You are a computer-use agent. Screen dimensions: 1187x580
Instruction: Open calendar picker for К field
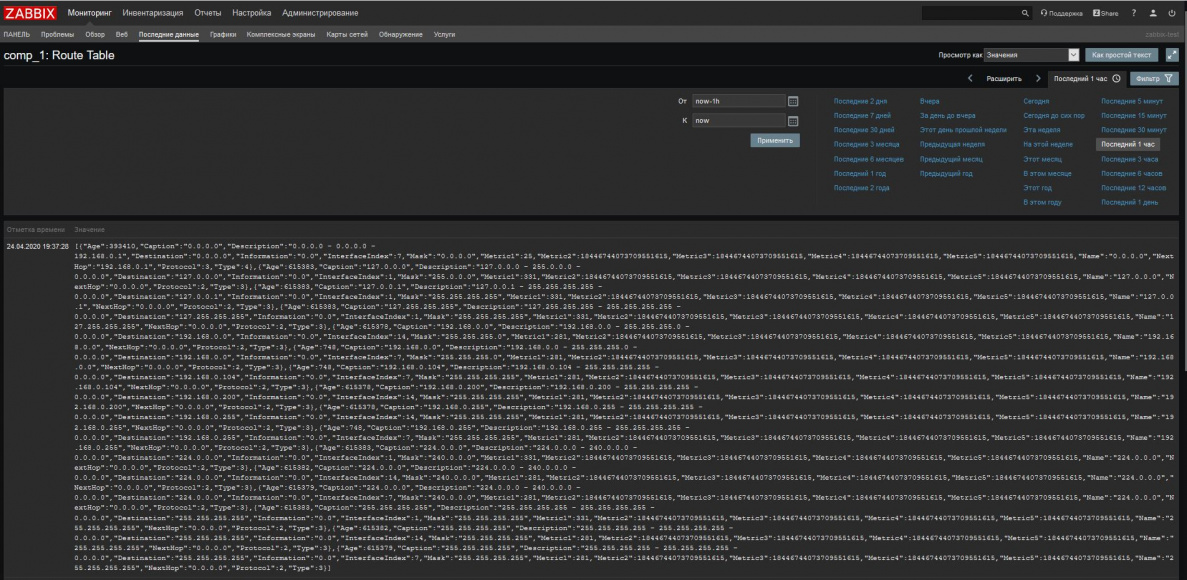coord(794,121)
